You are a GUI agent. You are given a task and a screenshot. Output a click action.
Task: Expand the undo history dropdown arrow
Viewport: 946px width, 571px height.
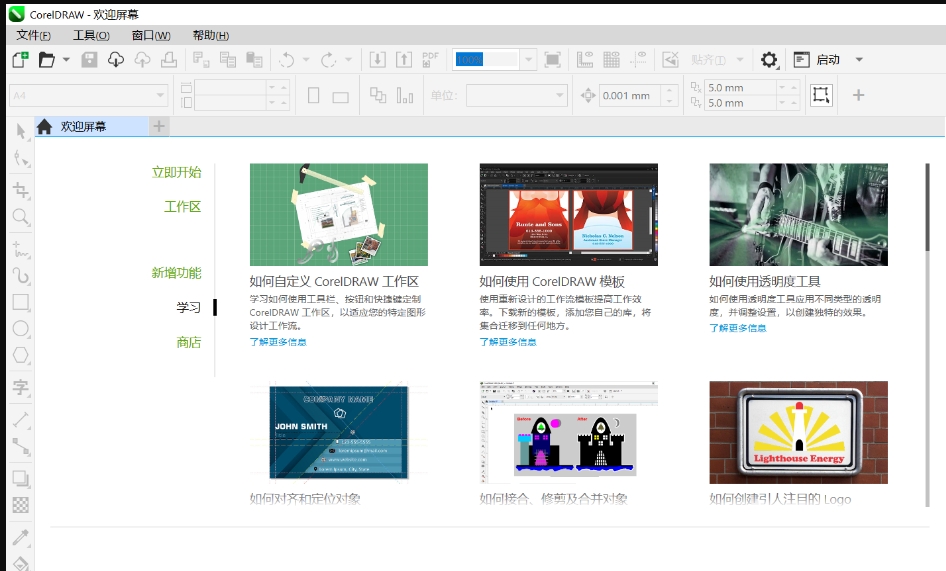pyautogui.click(x=306, y=60)
